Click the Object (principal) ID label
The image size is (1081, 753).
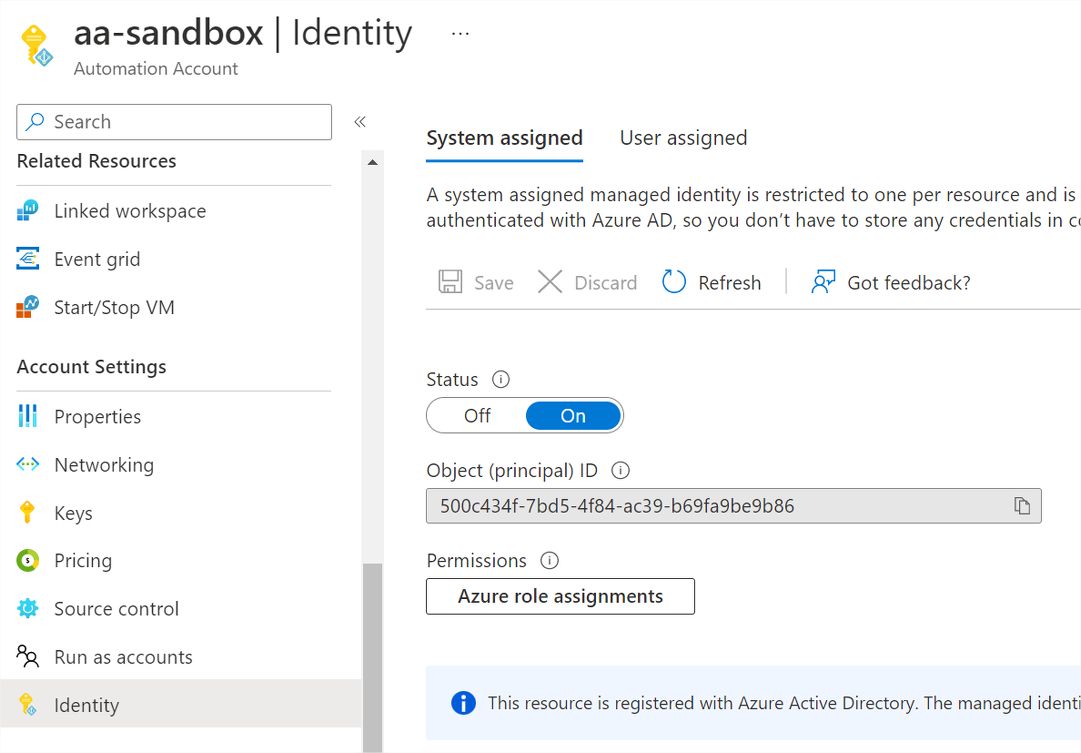tap(512, 470)
